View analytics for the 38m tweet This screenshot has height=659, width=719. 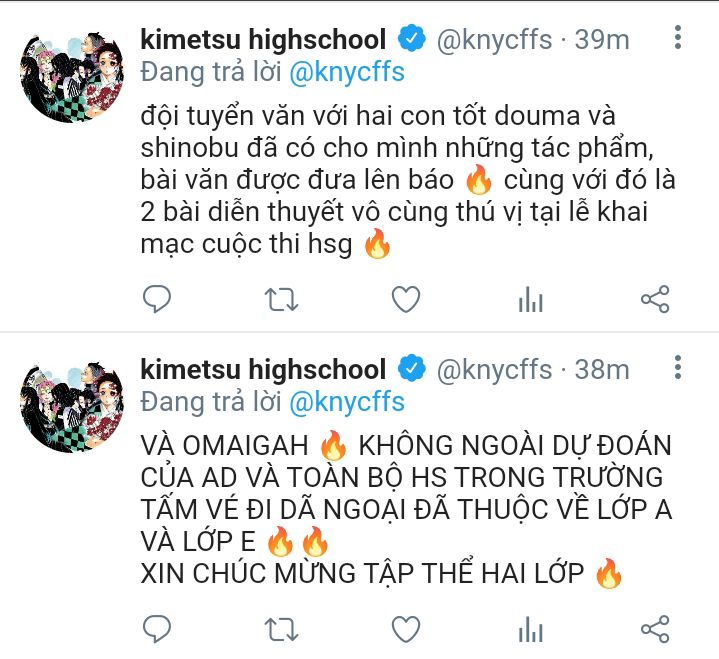(x=531, y=629)
